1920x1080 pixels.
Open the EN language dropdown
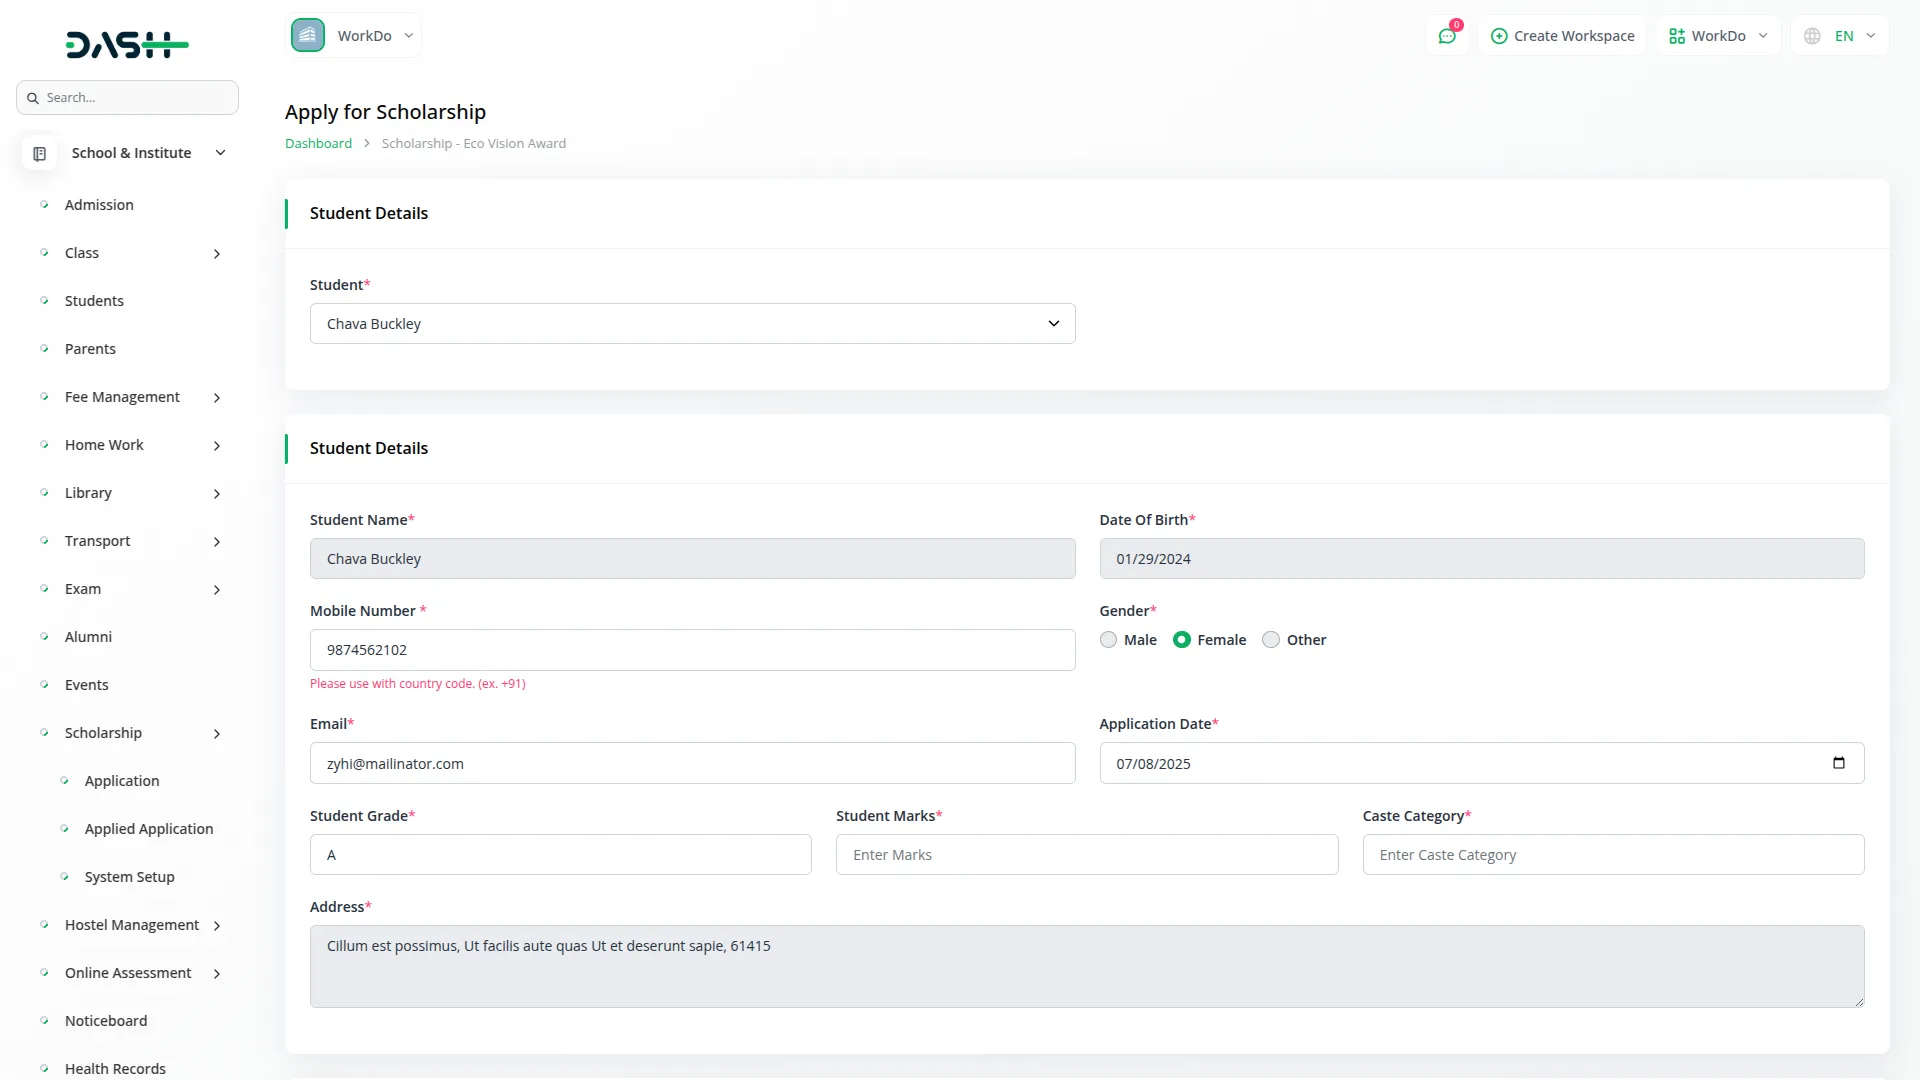(x=1854, y=36)
